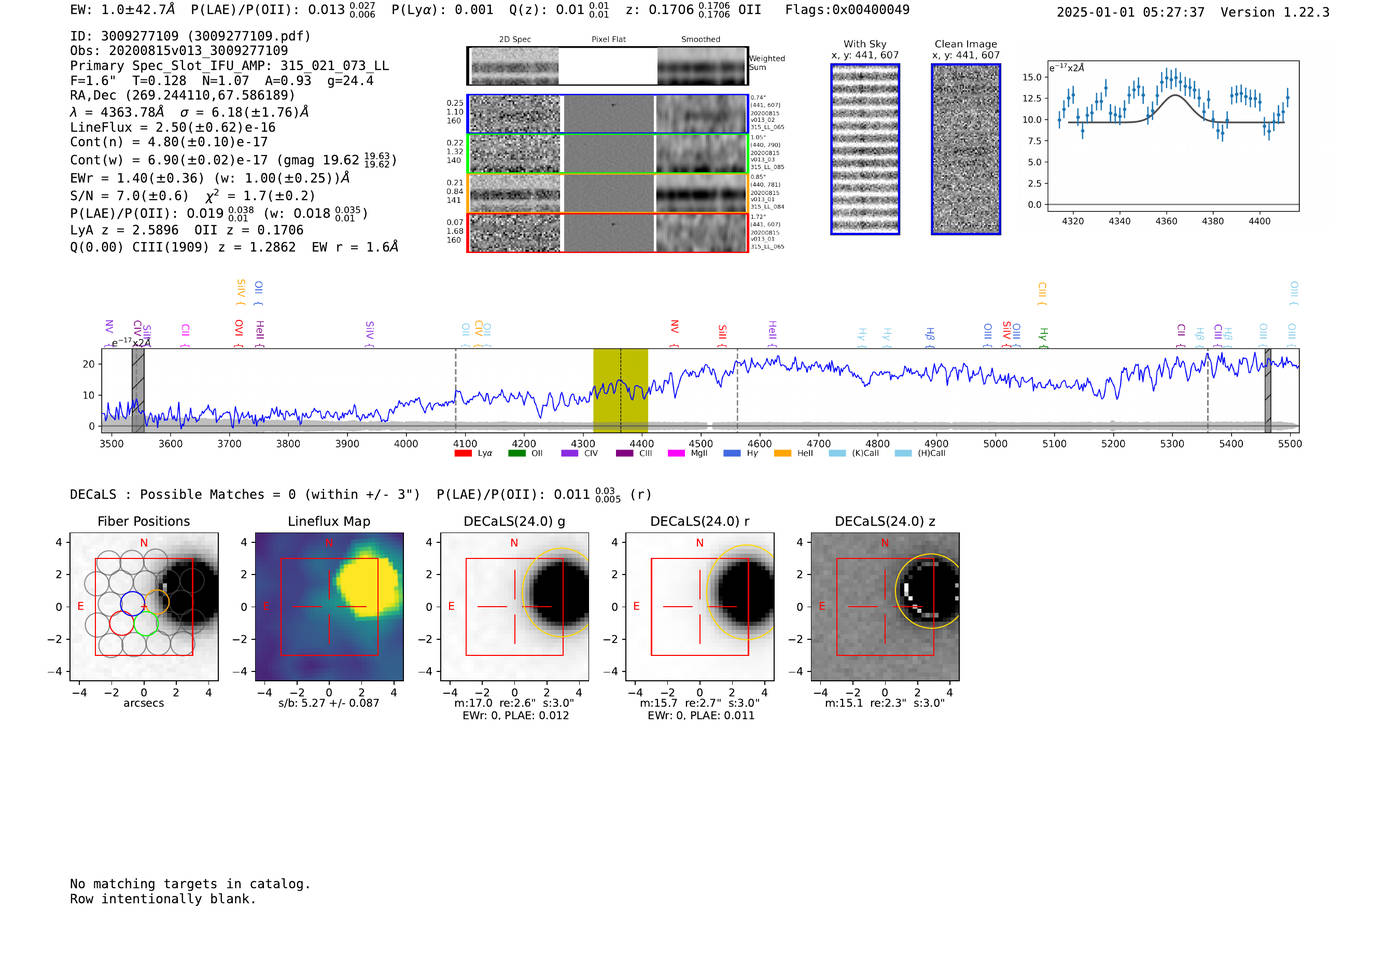Click the Primary Spec_Slot_IFU_AMP text

pos(230,66)
